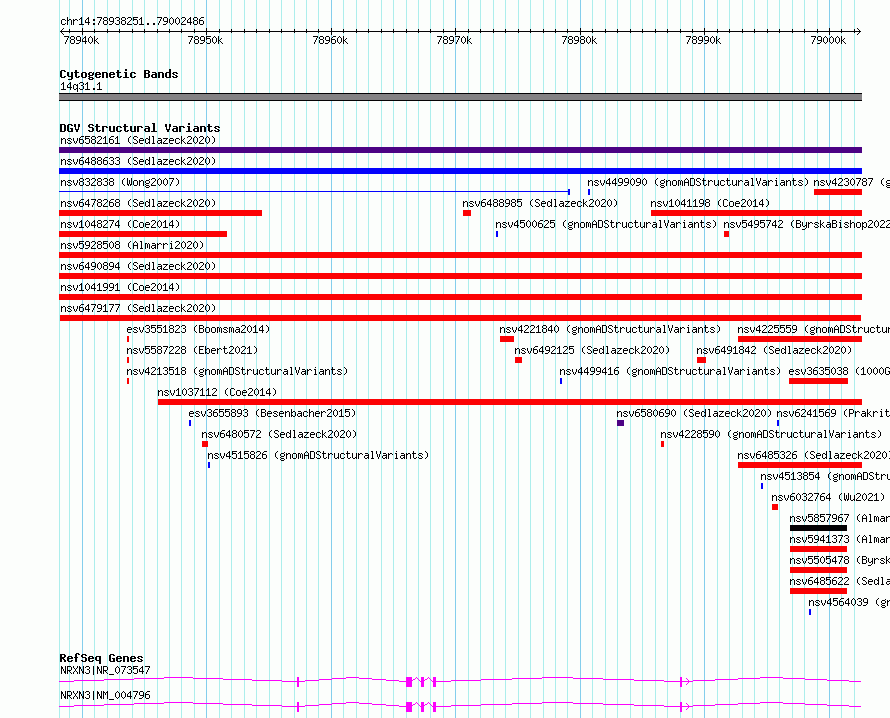Click nsv6580690 (Sedlazeck2020) label

tap(694, 413)
